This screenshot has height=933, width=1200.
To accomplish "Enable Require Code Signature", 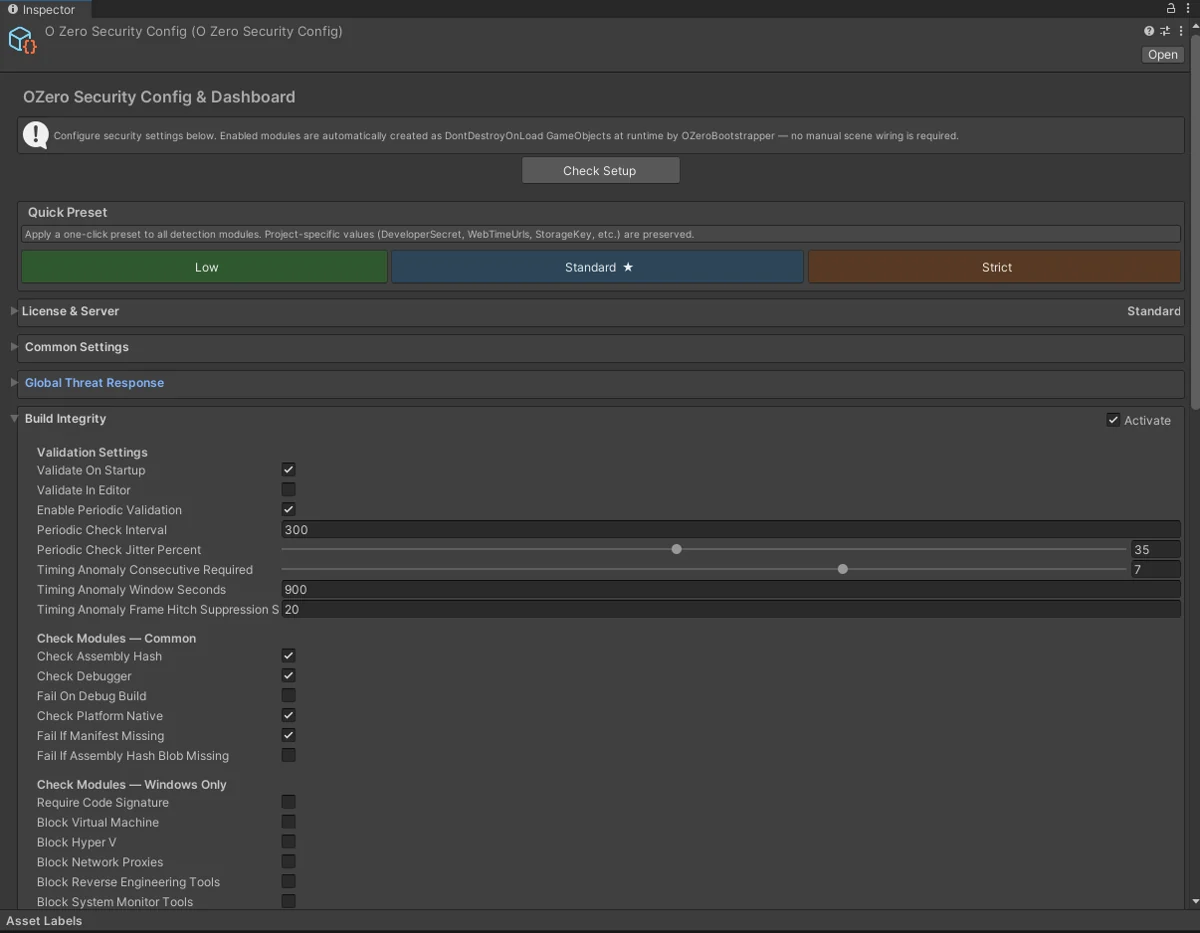I will (x=288, y=802).
